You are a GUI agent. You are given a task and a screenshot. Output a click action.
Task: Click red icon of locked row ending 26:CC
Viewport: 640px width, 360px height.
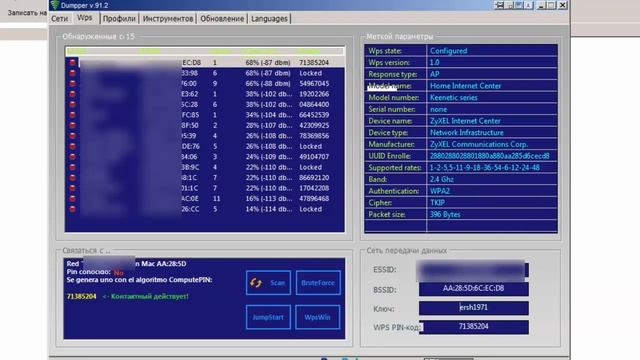click(x=73, y=209)
